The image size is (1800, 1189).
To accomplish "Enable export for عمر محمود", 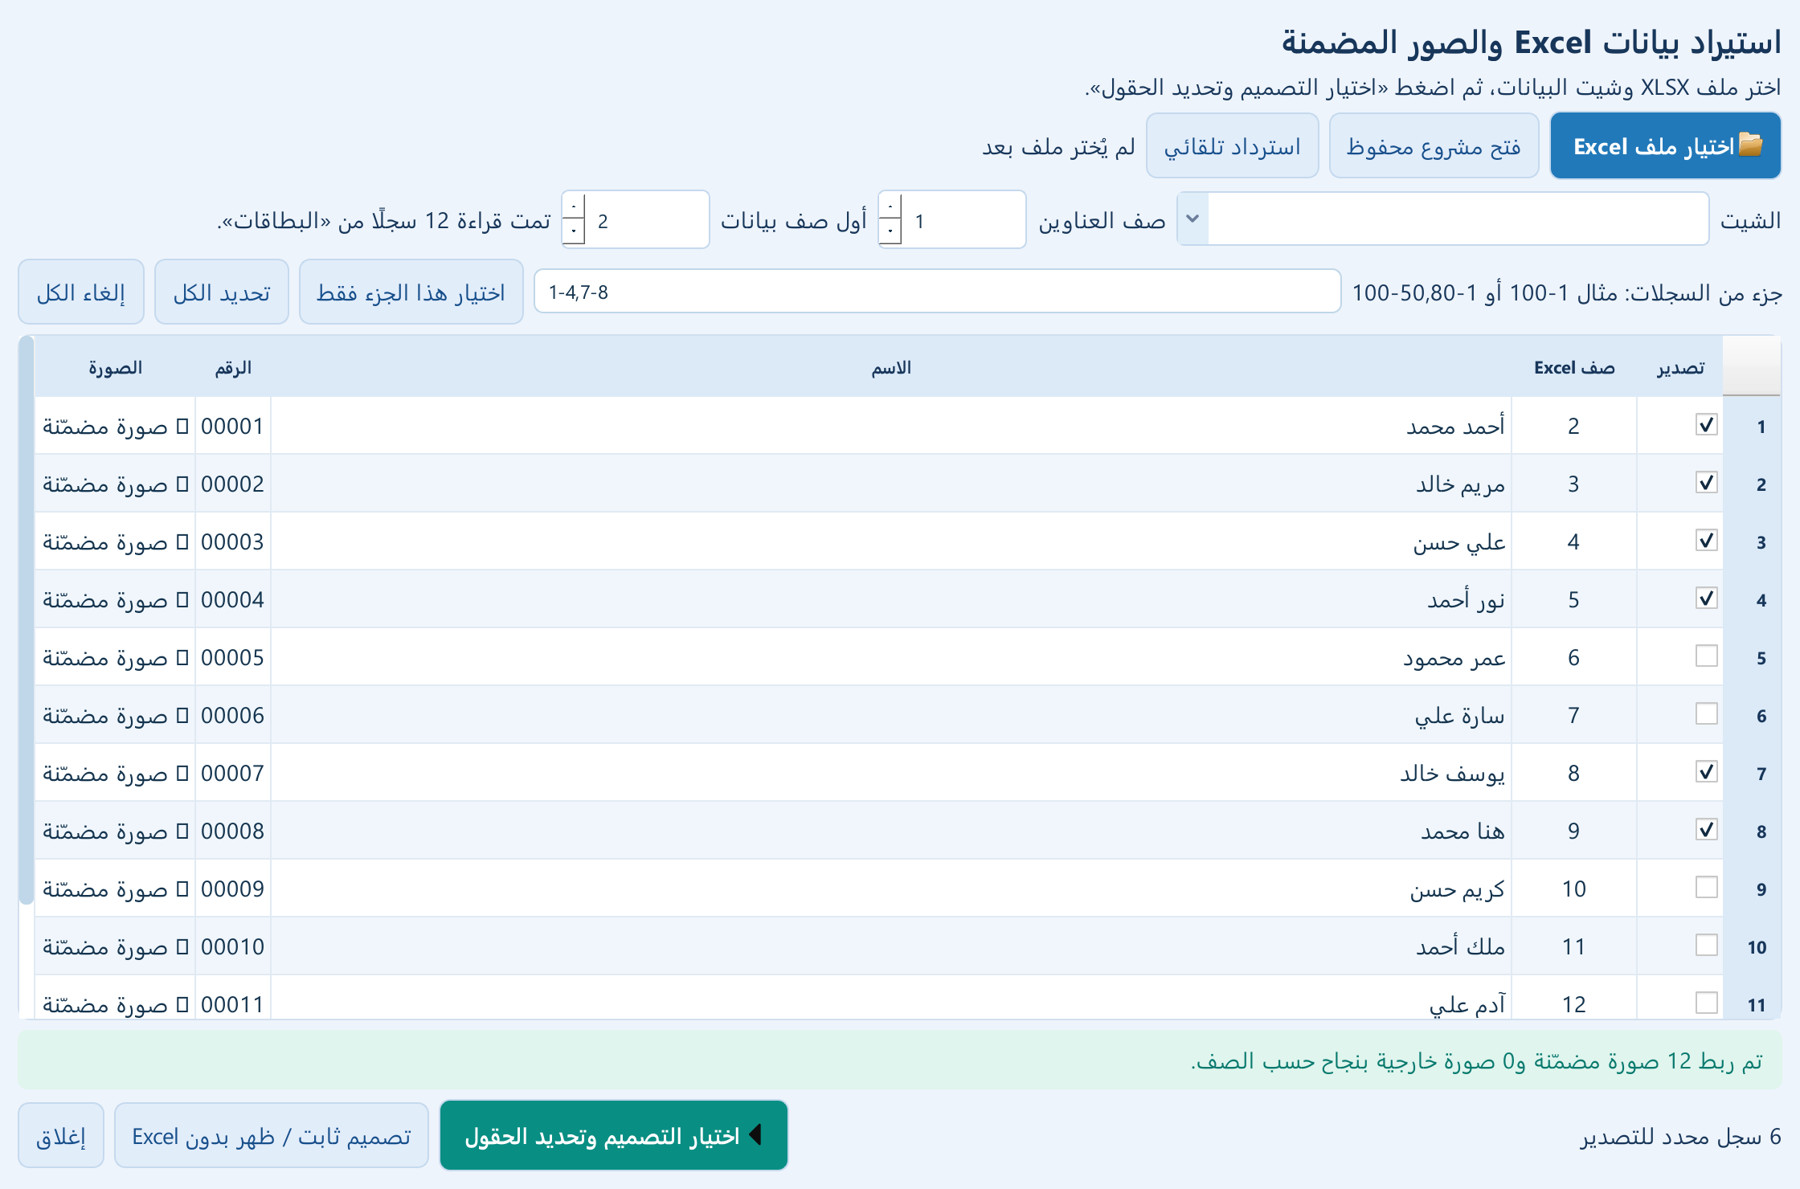I will pos(1706,656).
